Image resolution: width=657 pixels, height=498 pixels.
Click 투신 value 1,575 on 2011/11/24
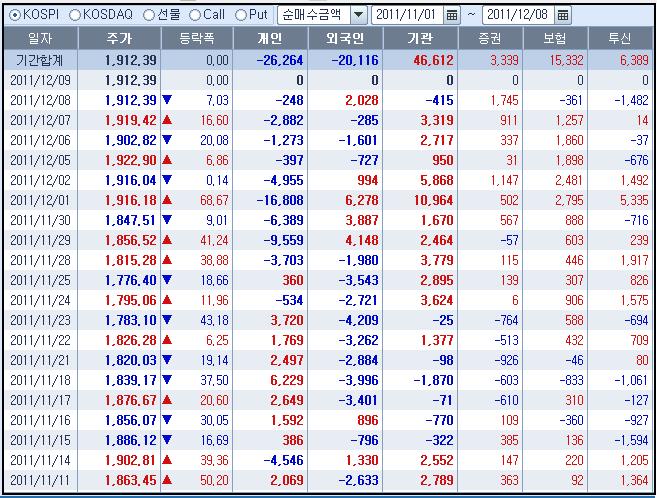(x=634, y=301)
